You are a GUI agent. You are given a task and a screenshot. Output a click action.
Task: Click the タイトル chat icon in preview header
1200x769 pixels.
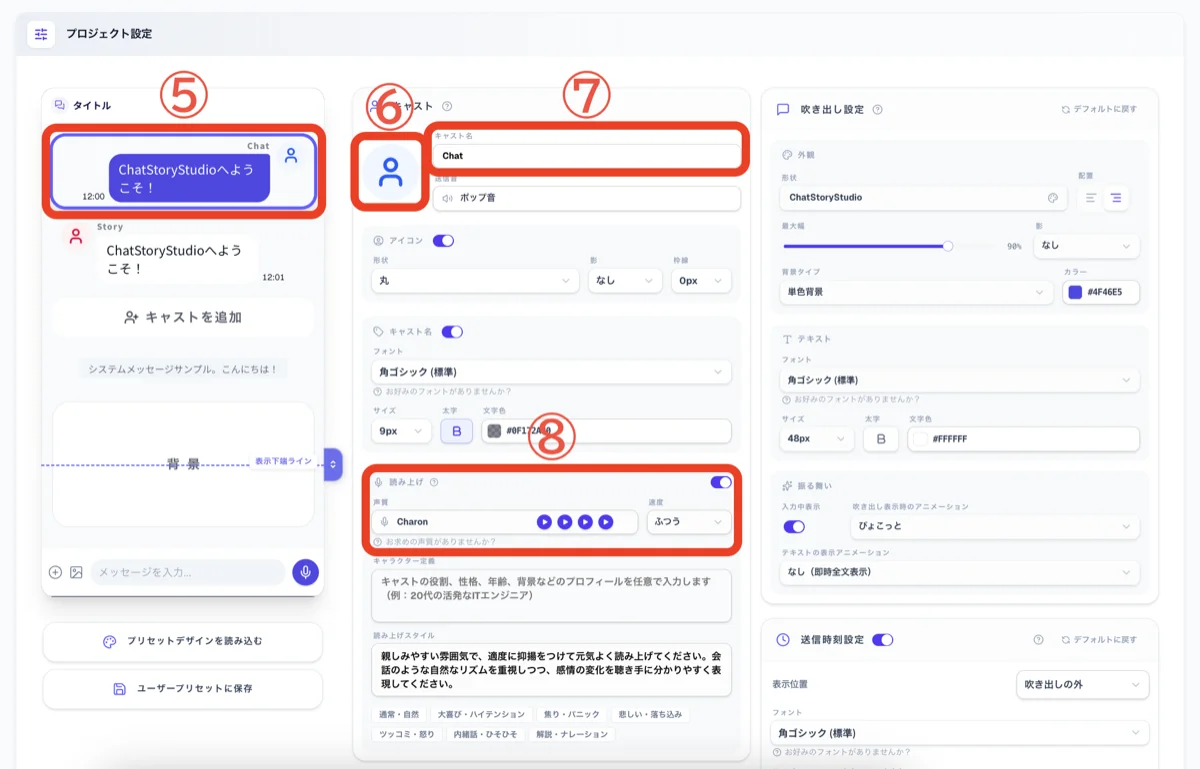pyautogui.click(x=60, y=105)
